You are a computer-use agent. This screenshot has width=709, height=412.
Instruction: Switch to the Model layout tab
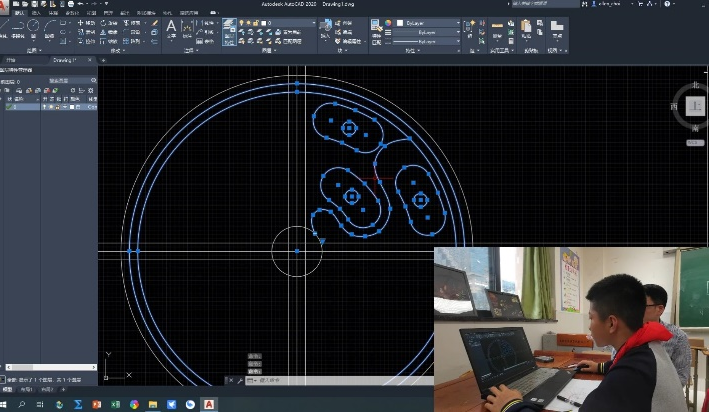click(8, 389)
